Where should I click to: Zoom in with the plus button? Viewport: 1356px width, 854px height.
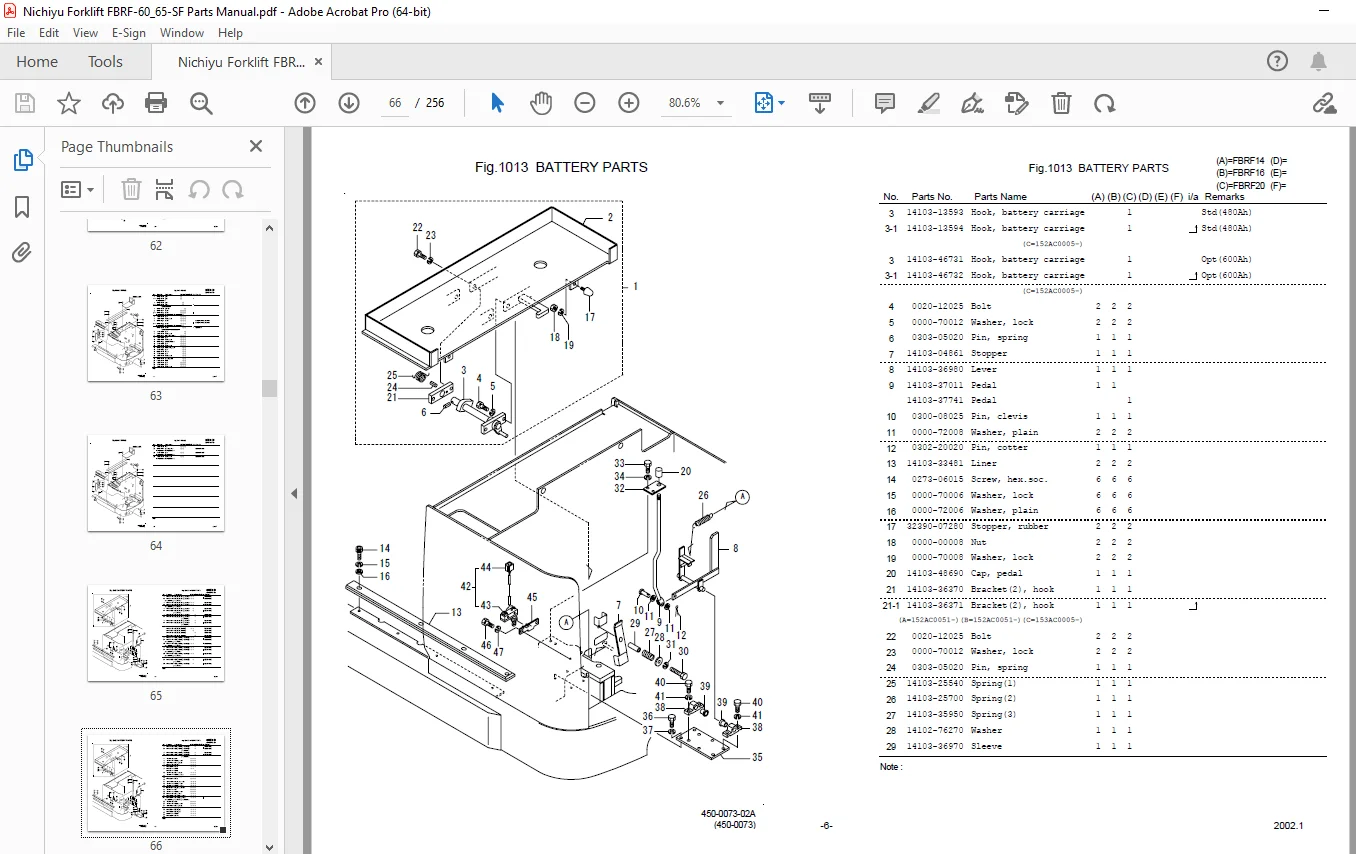coord(629,103)
